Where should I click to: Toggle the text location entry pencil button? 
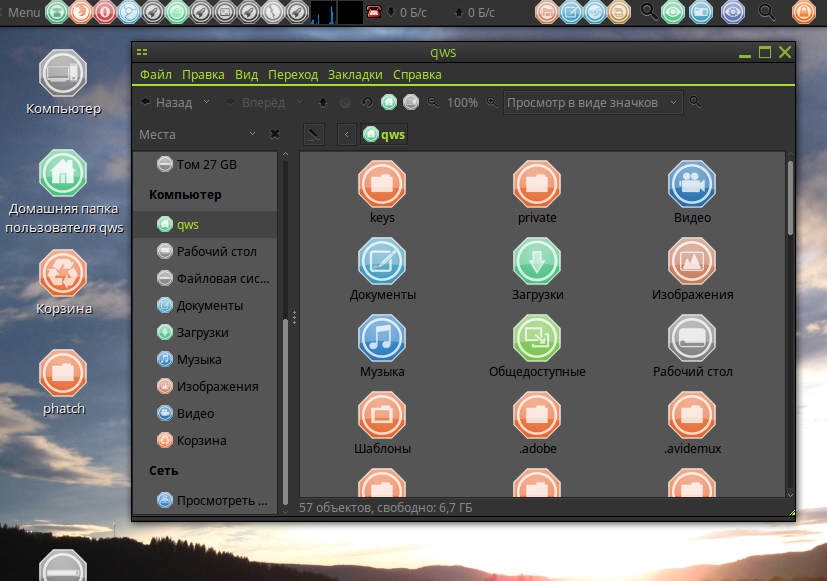click(314, 134)
